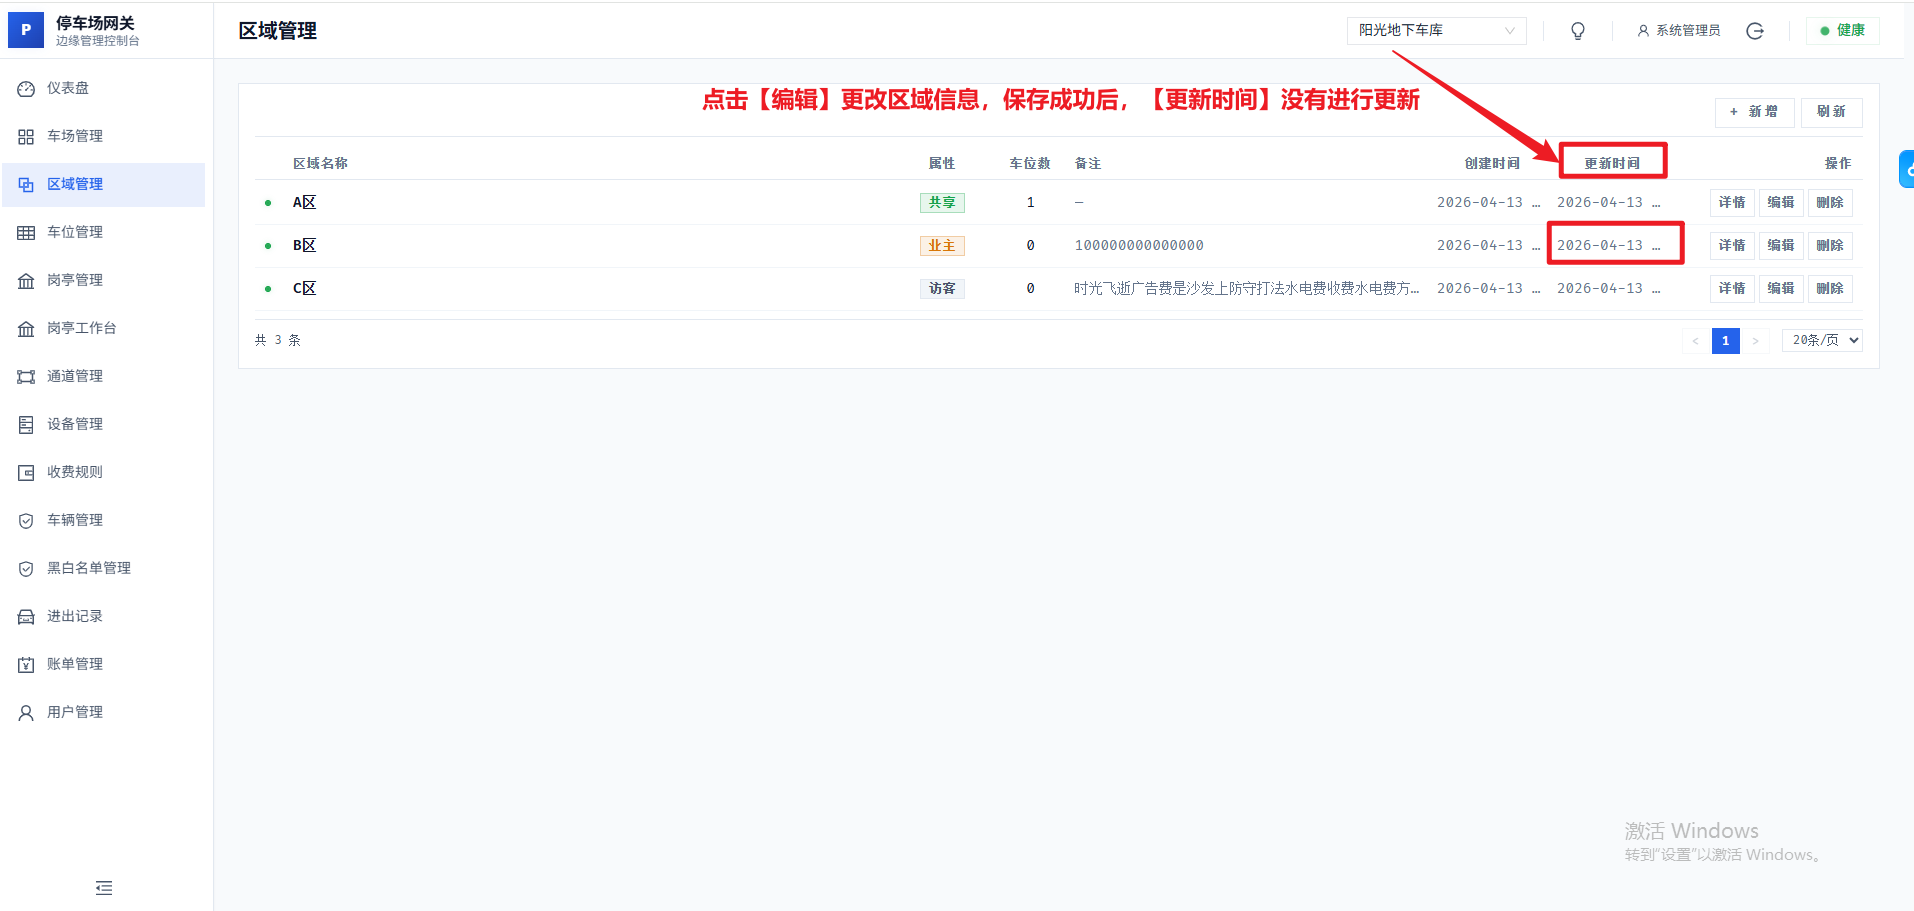Click the lightbulb icon in header
The image size is (1914, 911).
[x=1578, y=31]
